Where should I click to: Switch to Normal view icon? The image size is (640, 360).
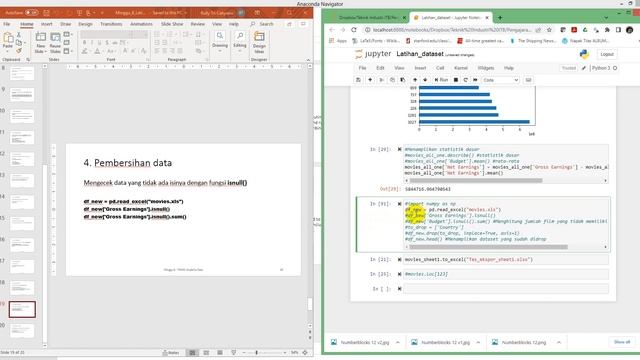click(x=192, y=353)
